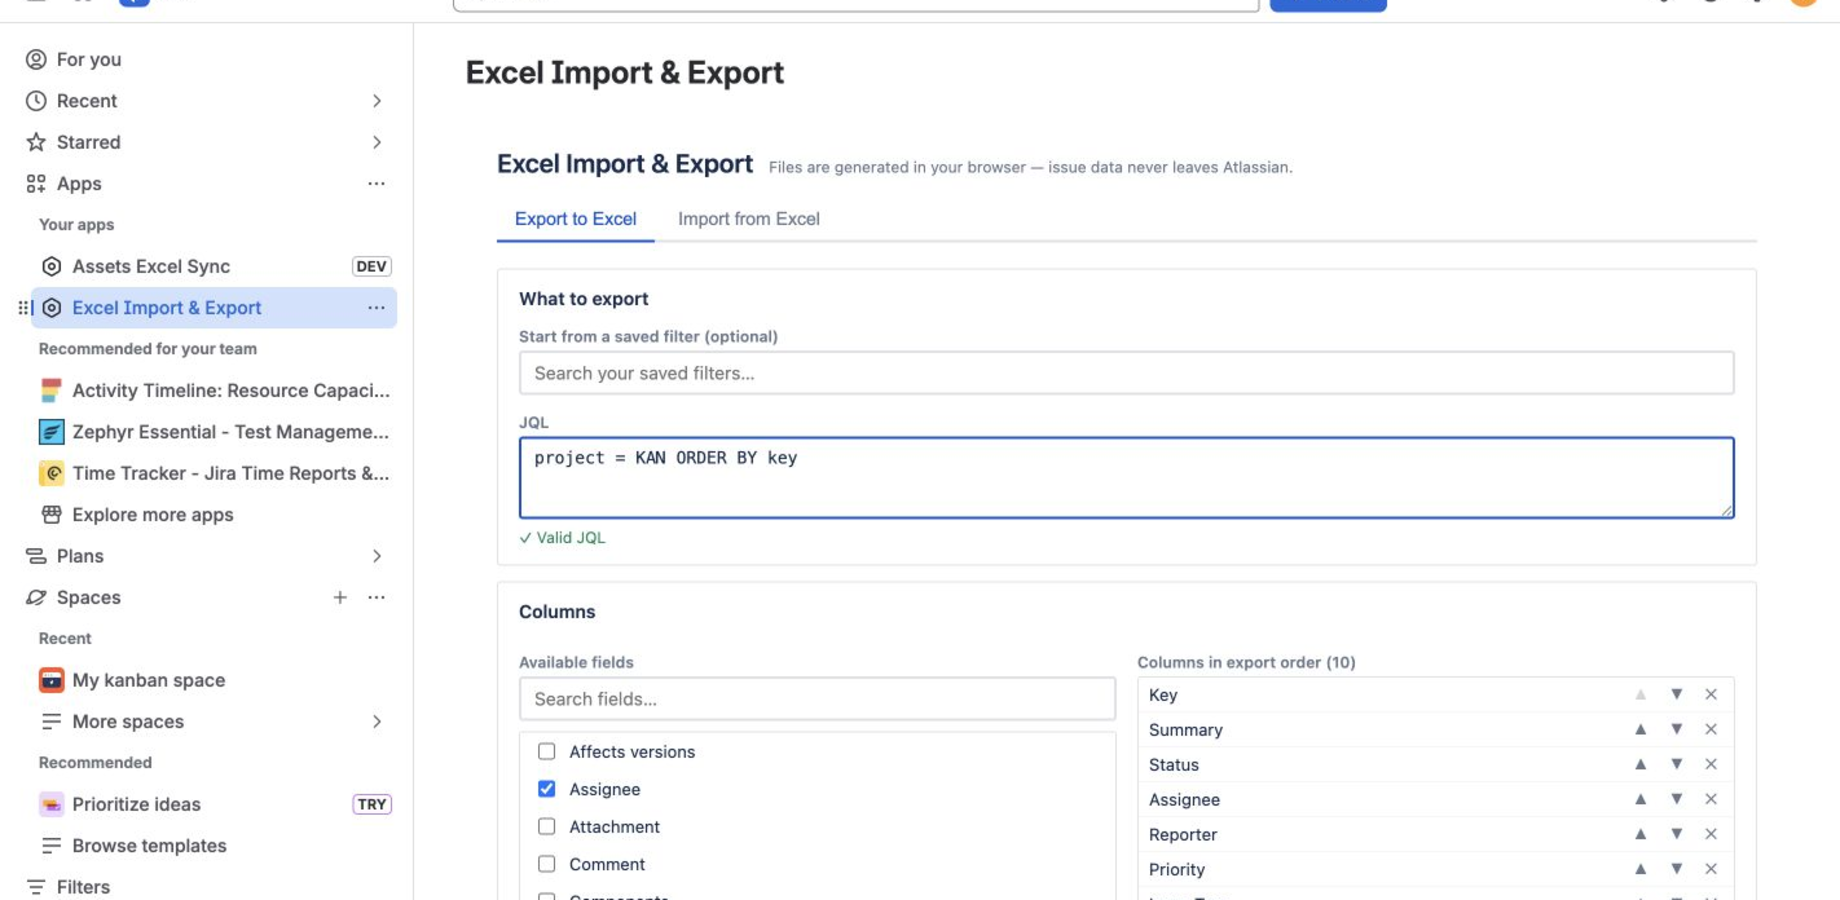Move Key column down
This screenshot has height=900, width=1840.
pos(1676,694)
